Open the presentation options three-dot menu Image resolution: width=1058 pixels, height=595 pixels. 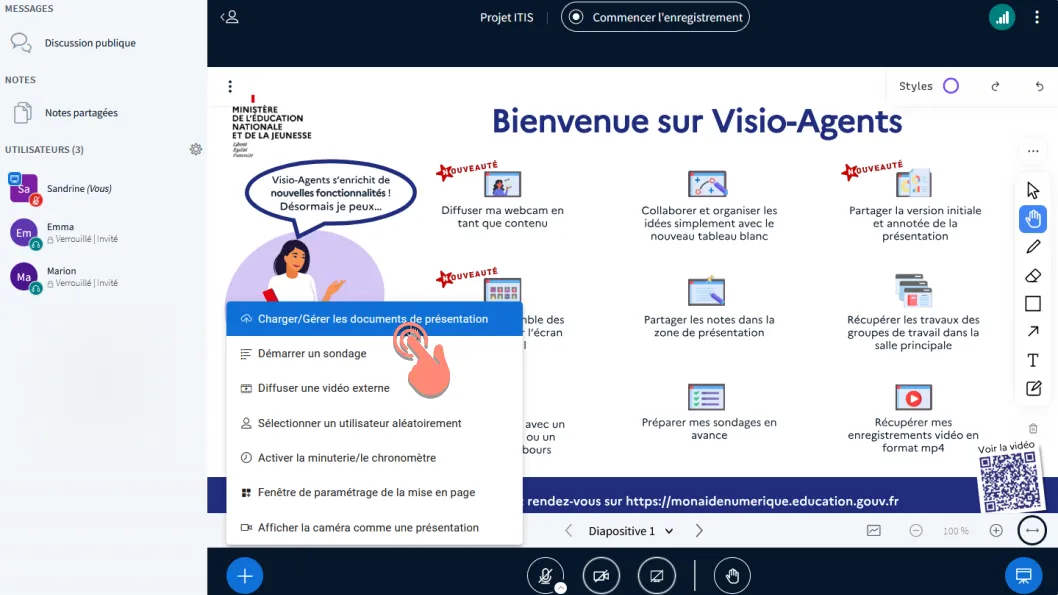(230, 86)
